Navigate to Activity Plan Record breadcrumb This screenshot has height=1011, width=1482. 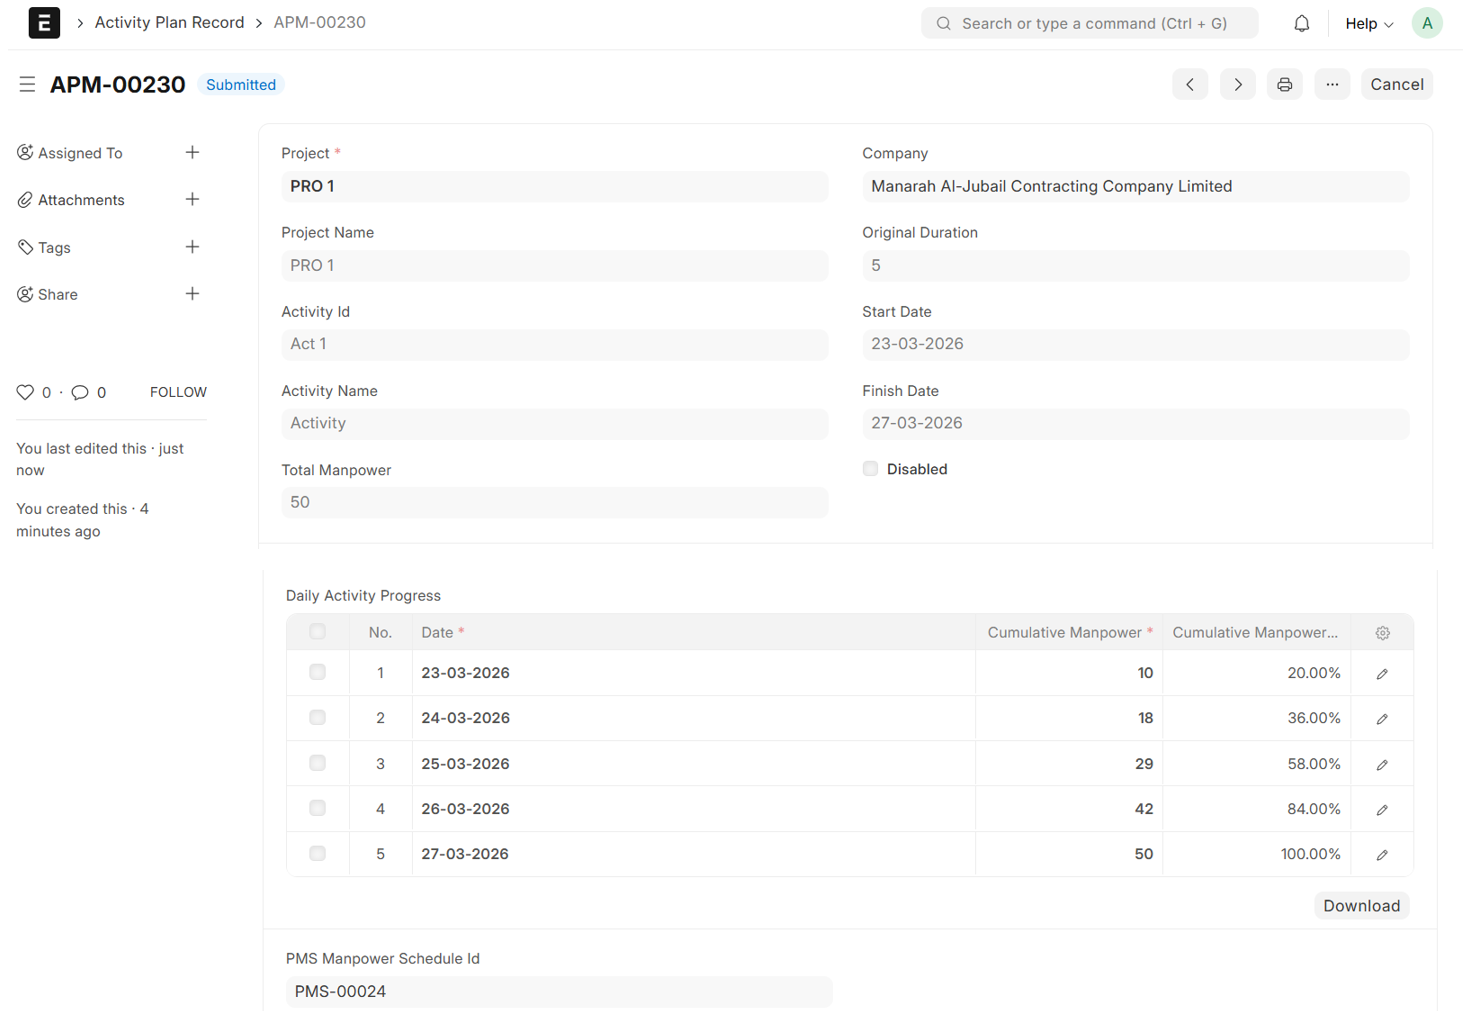pyautogui.click(x=169, y=22)
